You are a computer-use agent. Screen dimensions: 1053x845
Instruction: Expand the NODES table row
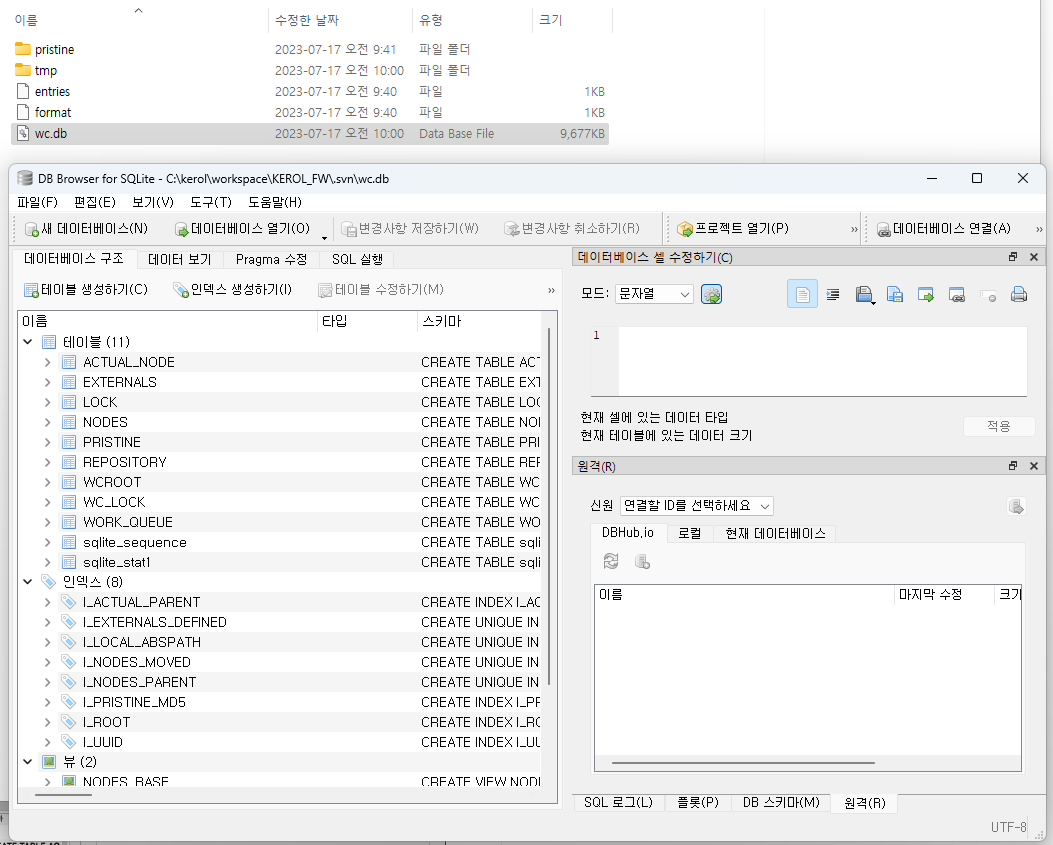click(47, 422)
